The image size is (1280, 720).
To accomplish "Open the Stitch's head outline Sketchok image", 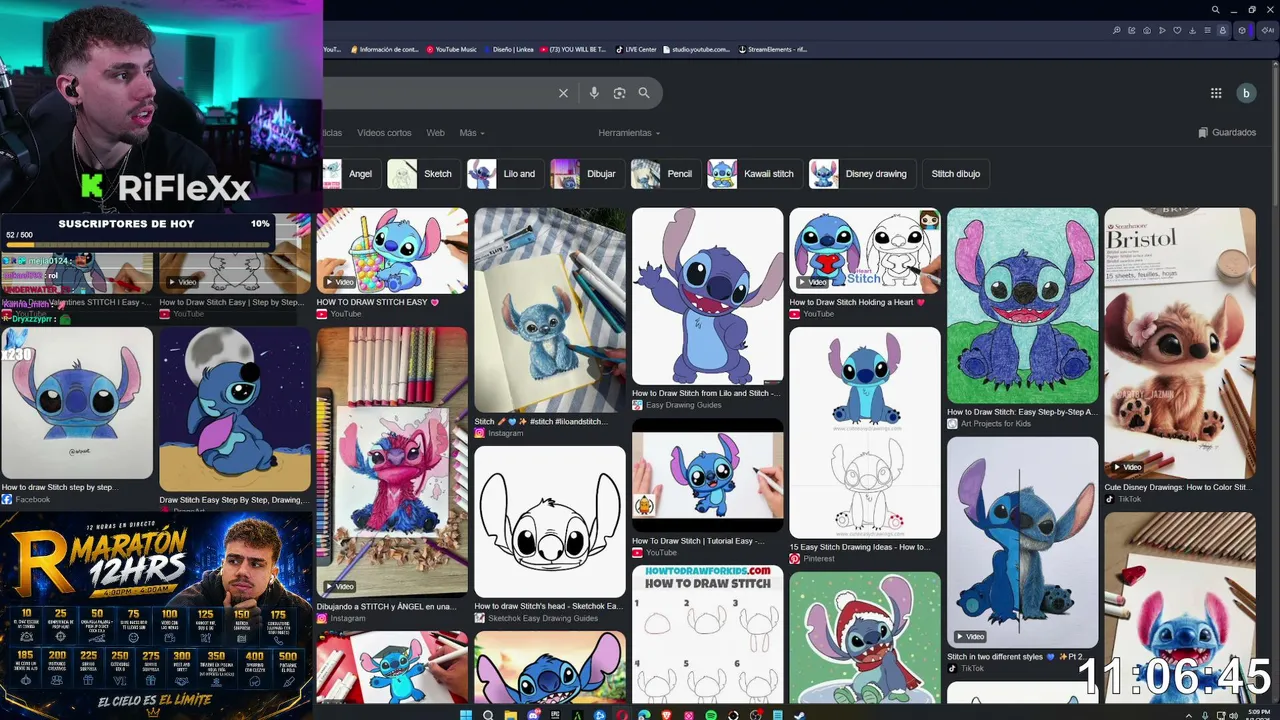I will (550, 522).
